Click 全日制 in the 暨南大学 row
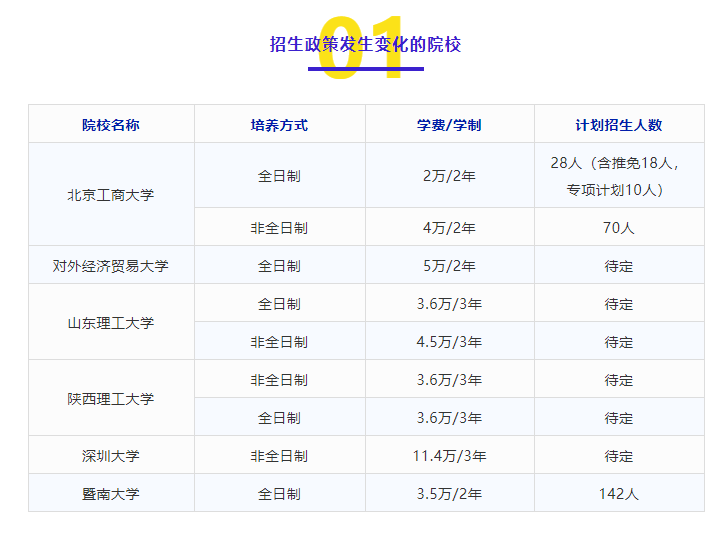 [279, 494]
